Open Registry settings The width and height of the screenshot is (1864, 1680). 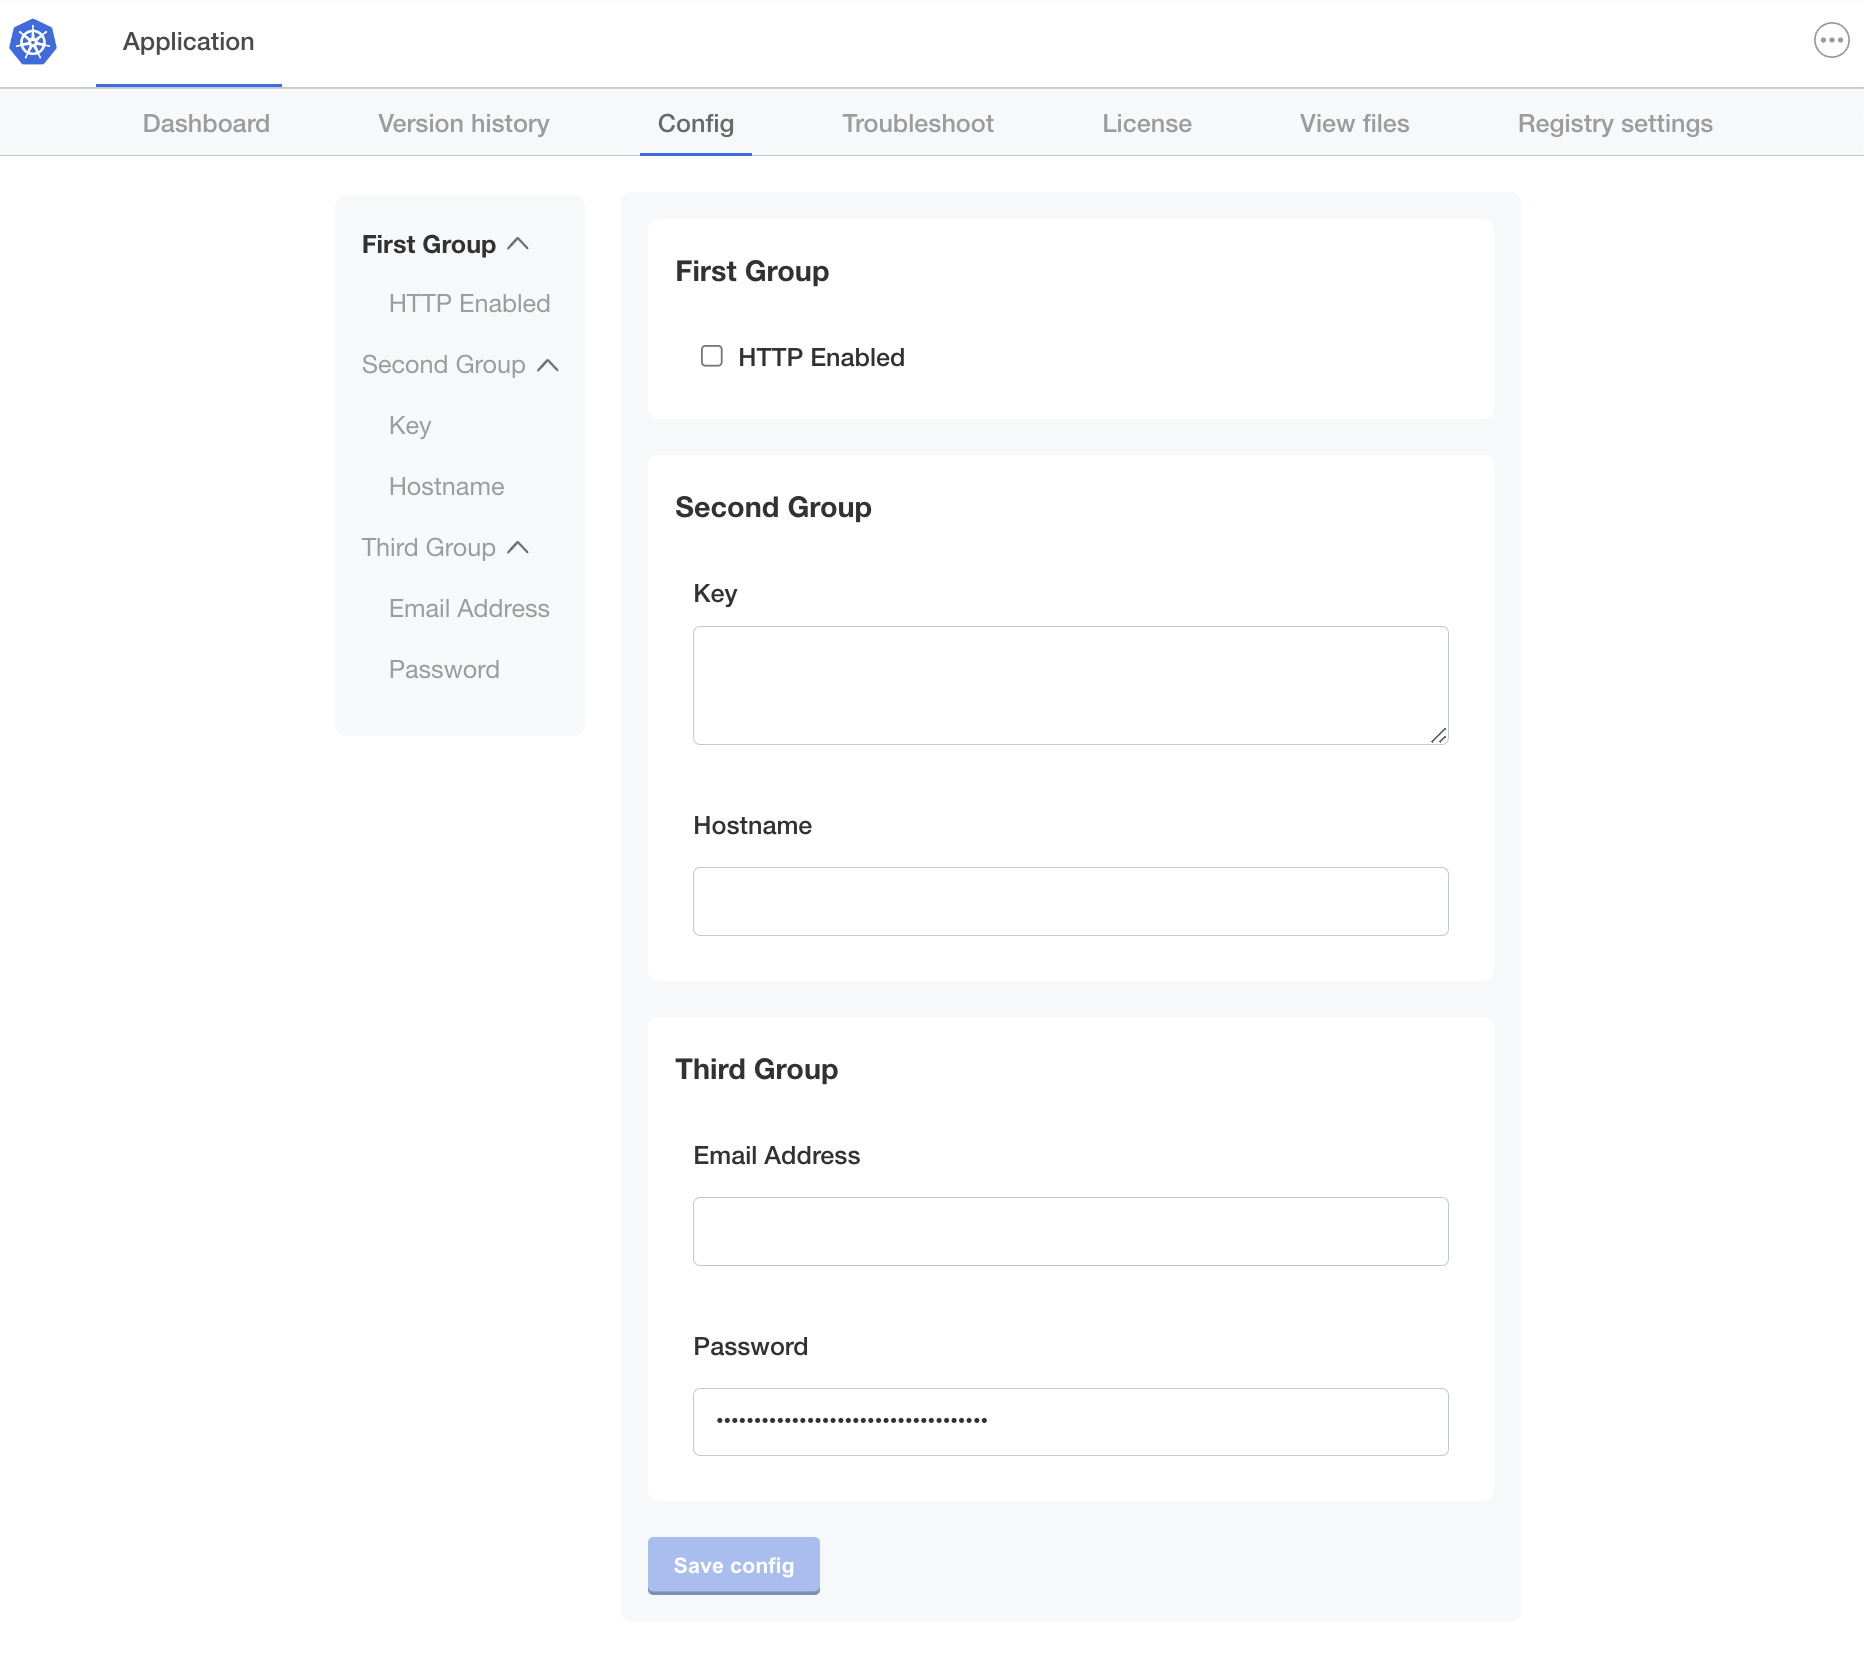(x=1614, y=123)
